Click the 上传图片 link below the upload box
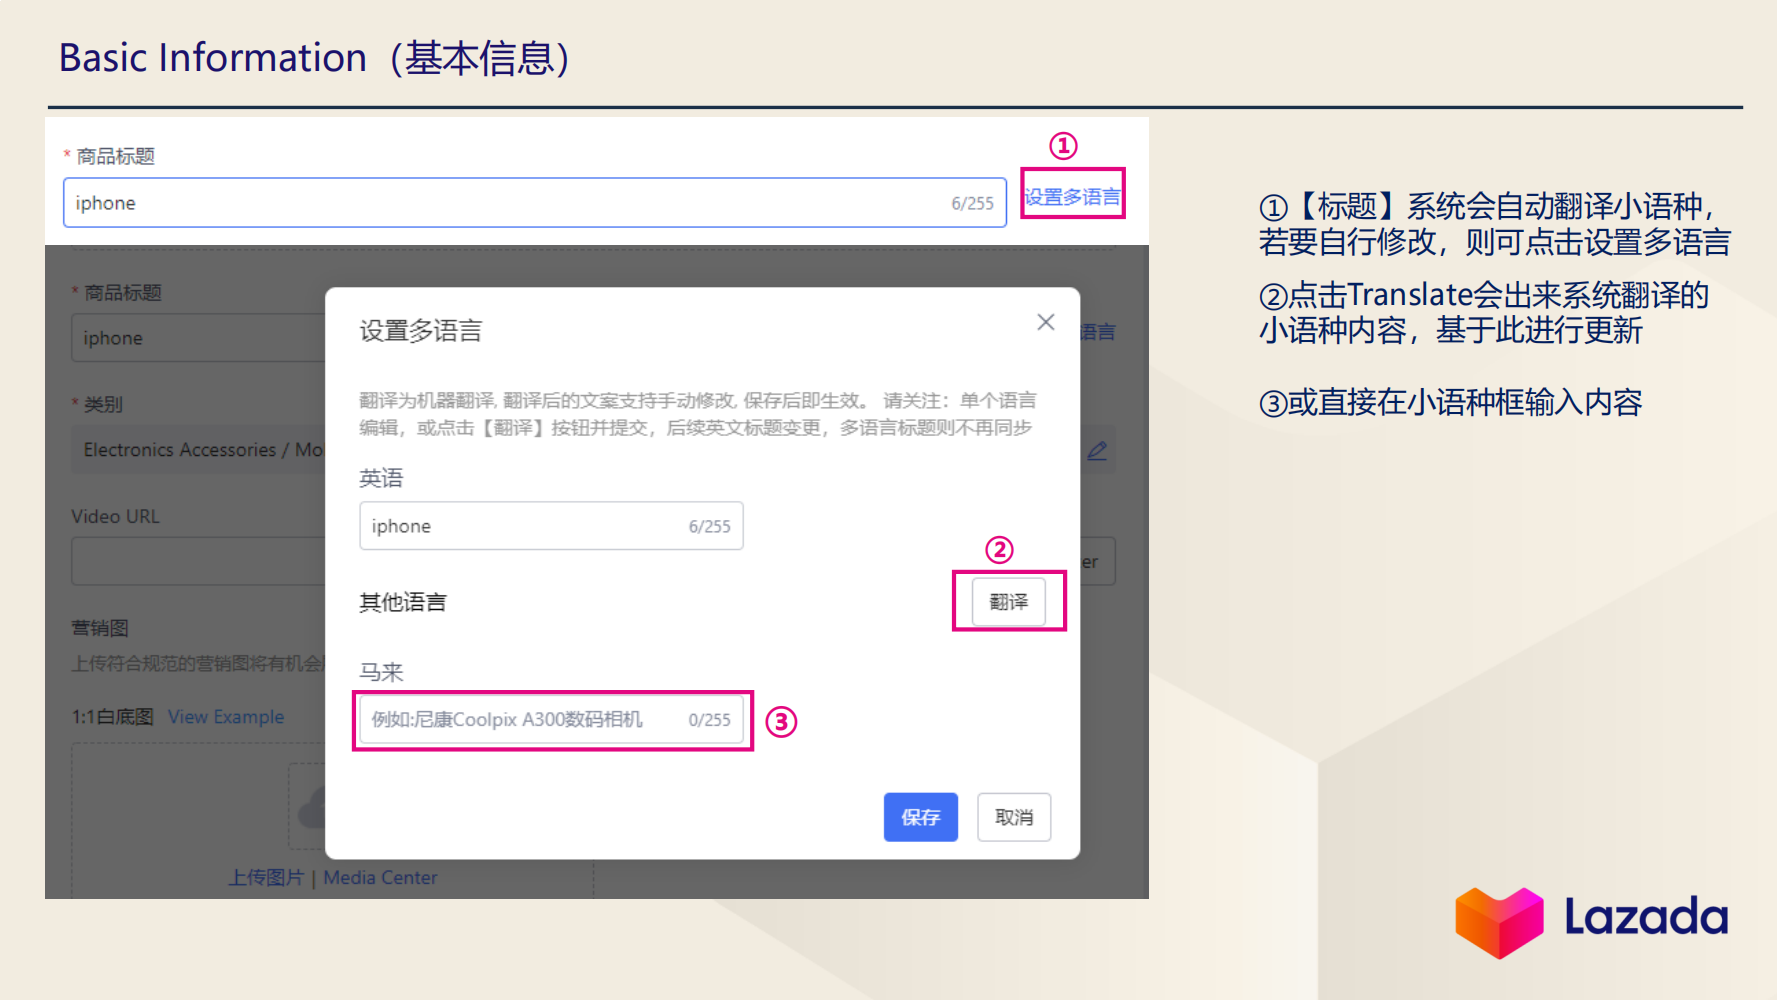Image resolution: width=1778 pixels, height=1000 pixels. [265, 877]
